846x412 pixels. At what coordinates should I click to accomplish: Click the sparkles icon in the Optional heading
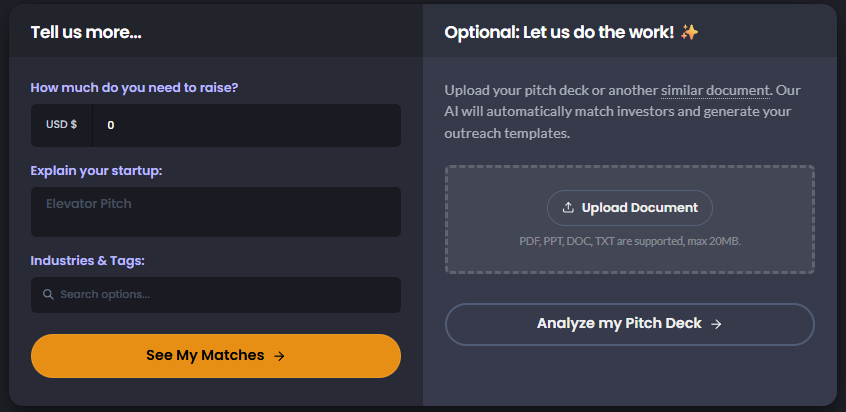click(x=690, y=32)
